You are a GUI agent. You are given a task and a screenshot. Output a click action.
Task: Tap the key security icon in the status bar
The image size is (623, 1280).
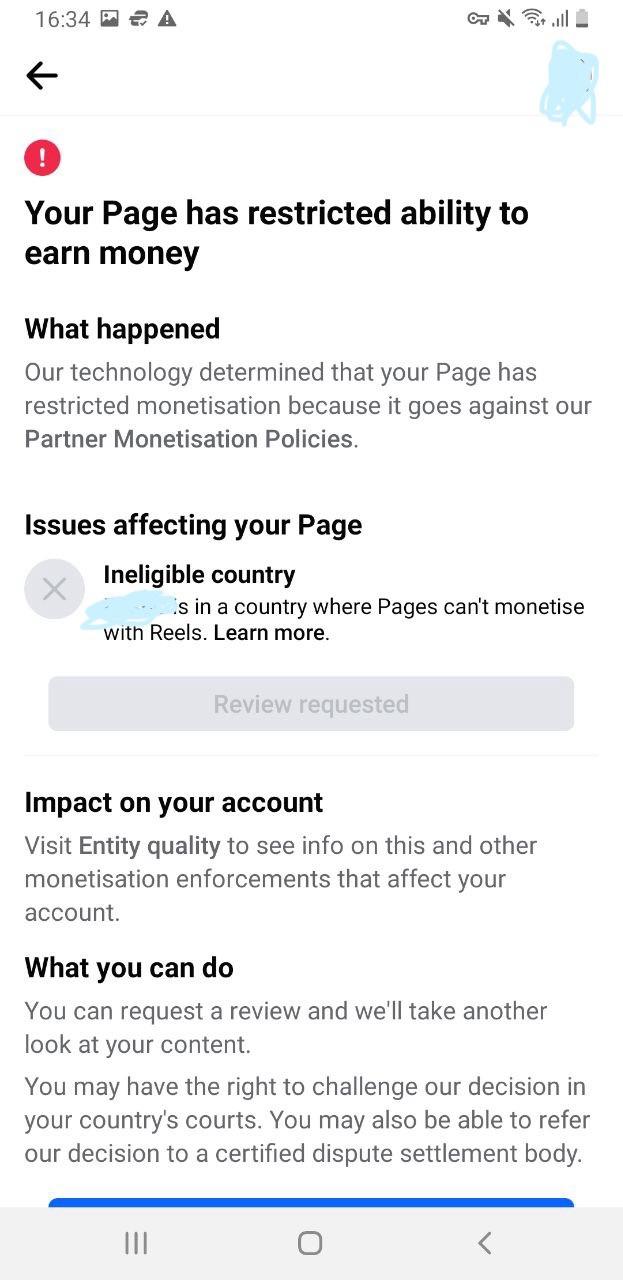pos(477,18)
